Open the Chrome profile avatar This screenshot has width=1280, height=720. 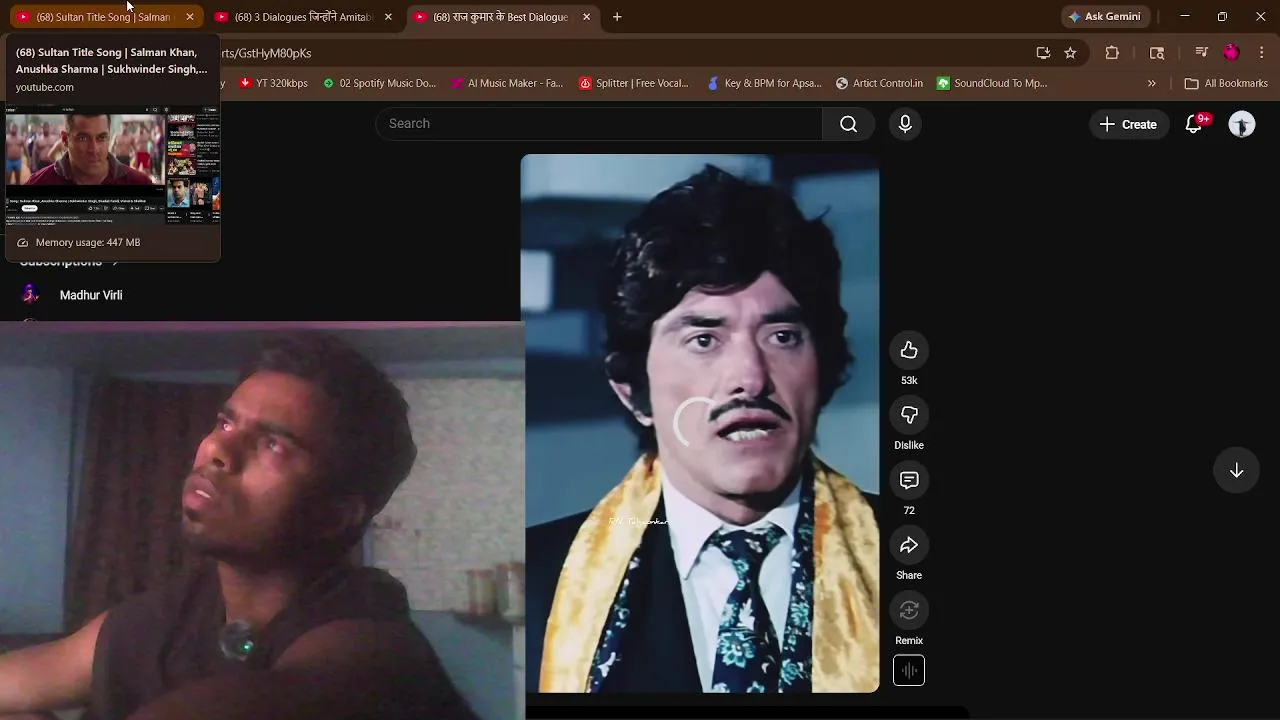1232,53
